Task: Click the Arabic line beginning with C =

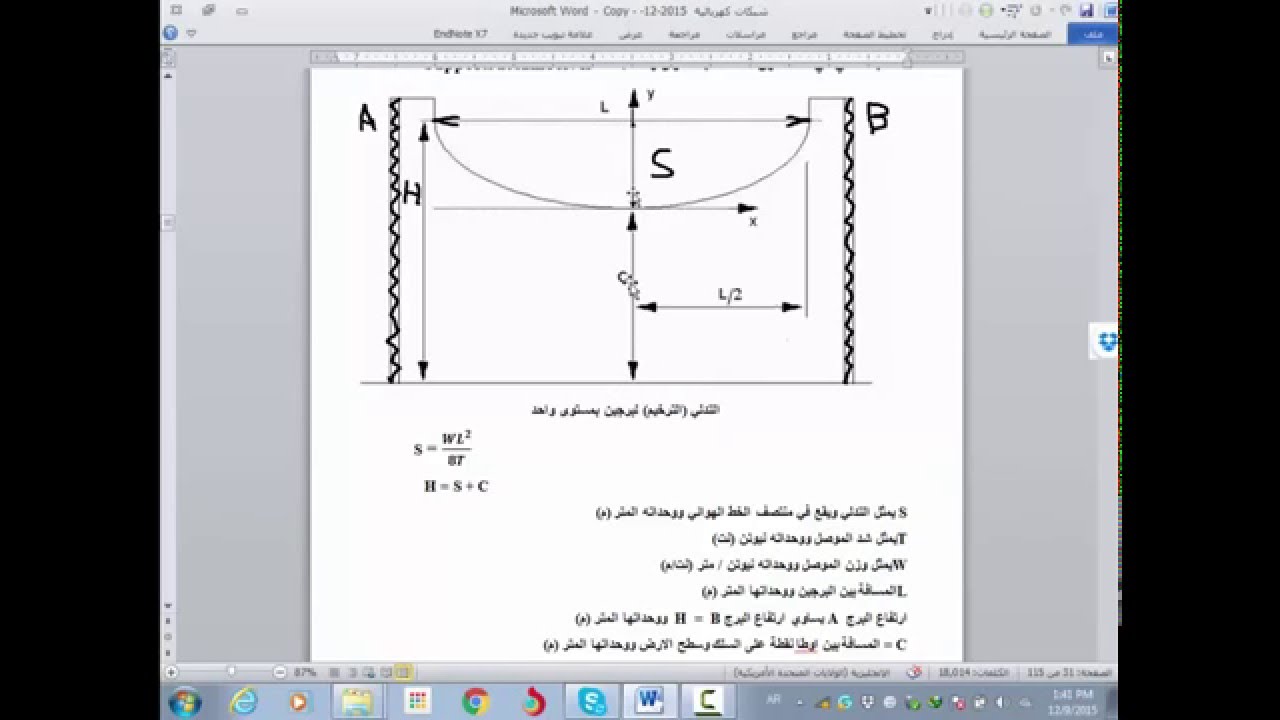Action: click(x=725, y=644)
